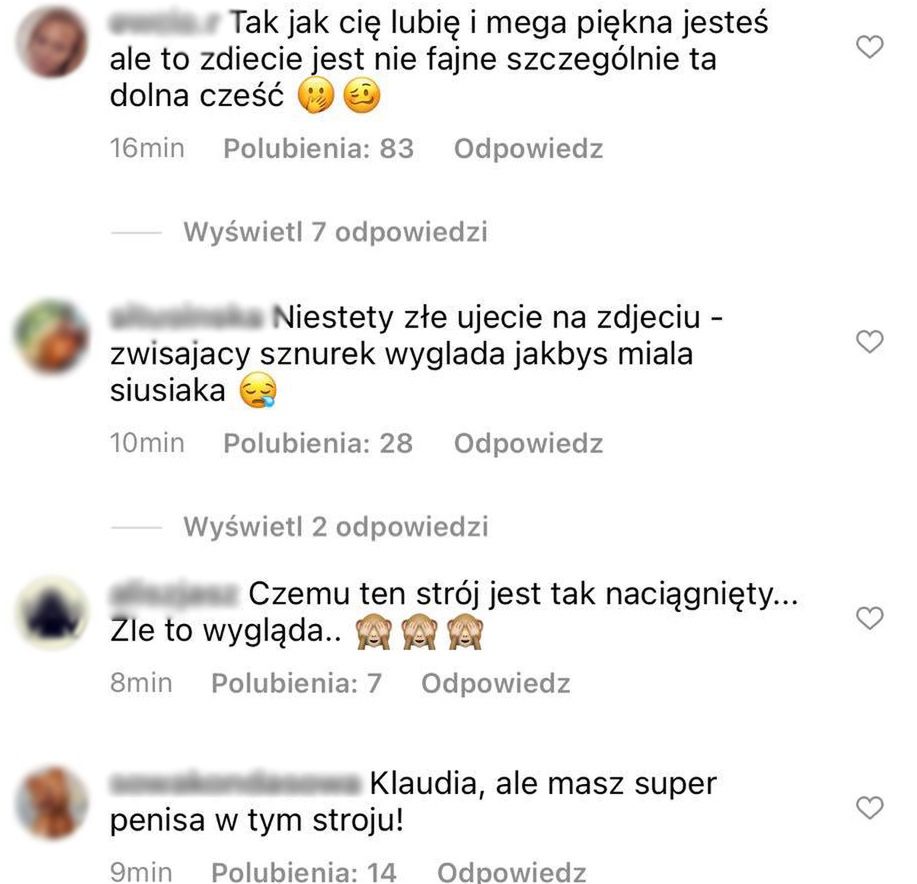The image size is (917, 884).
Task: Like the comment about "dolna cześć"
Action: tap(870, 47)
